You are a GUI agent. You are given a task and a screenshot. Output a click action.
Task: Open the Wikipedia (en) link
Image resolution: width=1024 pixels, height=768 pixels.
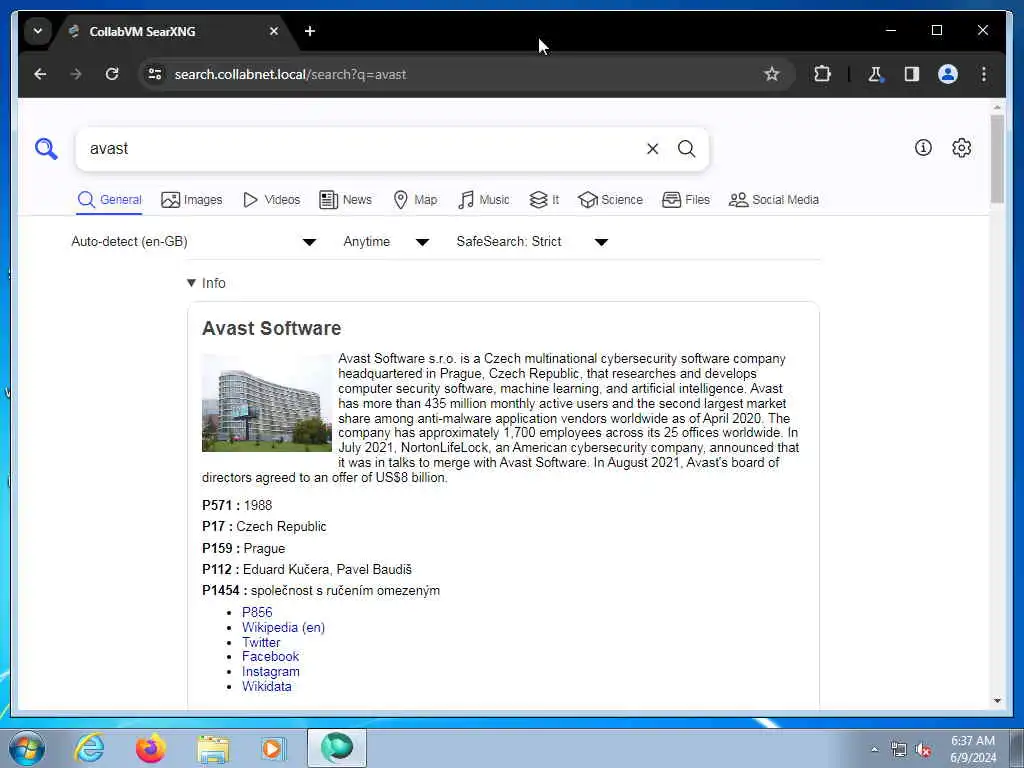point(283,628)
